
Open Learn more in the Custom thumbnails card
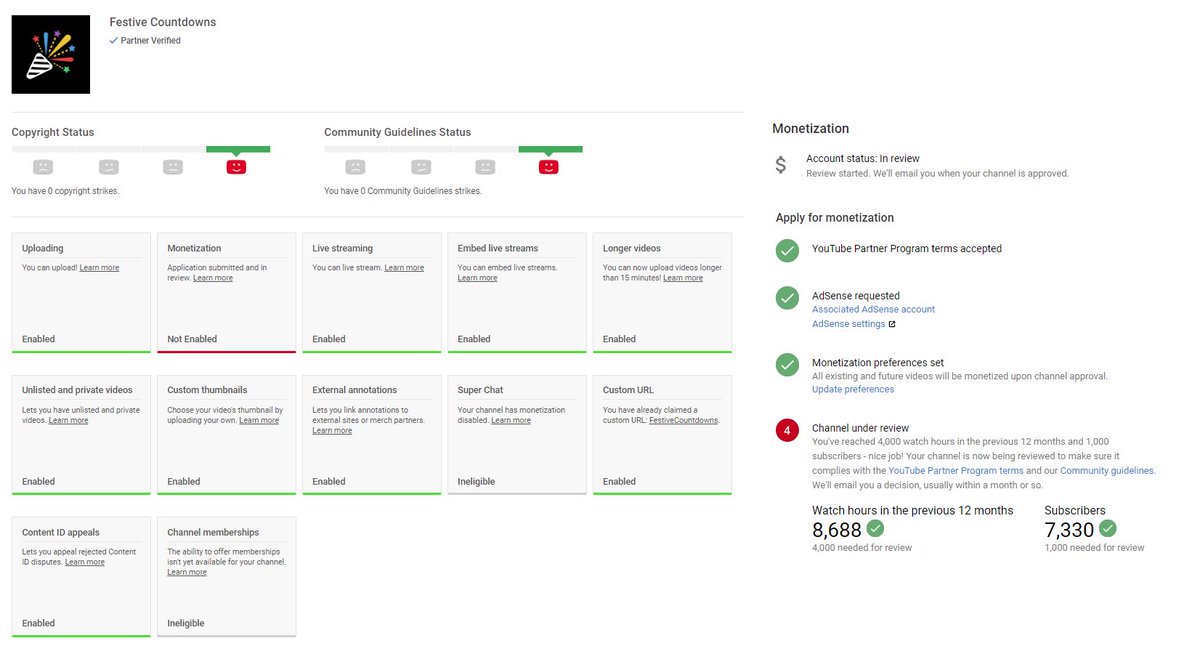tap(259, 420)
